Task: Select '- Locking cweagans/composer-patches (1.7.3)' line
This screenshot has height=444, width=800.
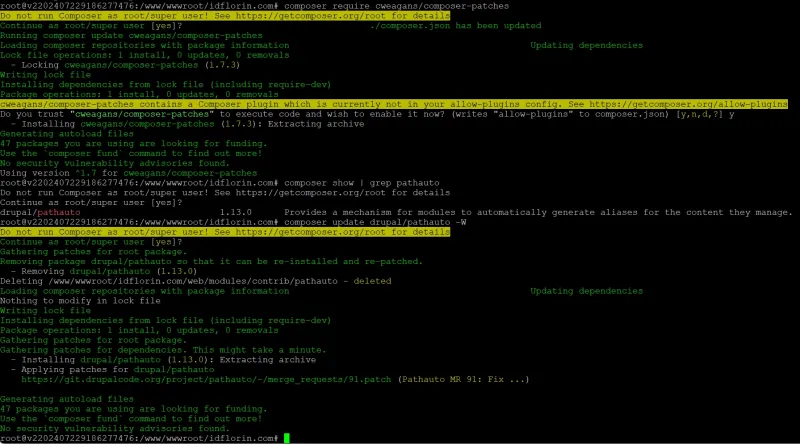Action: [x=125, y=65]
